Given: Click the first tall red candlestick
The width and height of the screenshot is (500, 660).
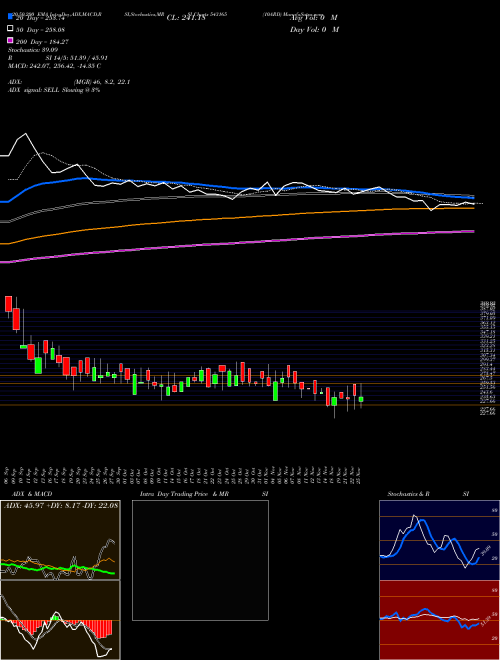Looking at the screenshot, I should click(x=8, y=303).
